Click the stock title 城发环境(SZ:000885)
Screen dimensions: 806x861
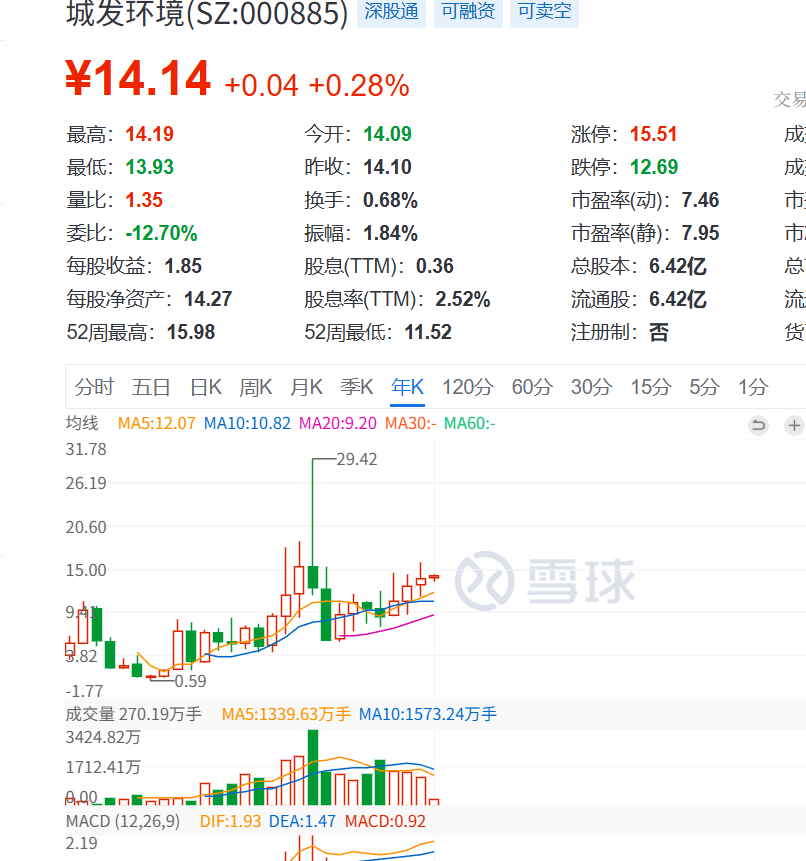click(207, 13)
